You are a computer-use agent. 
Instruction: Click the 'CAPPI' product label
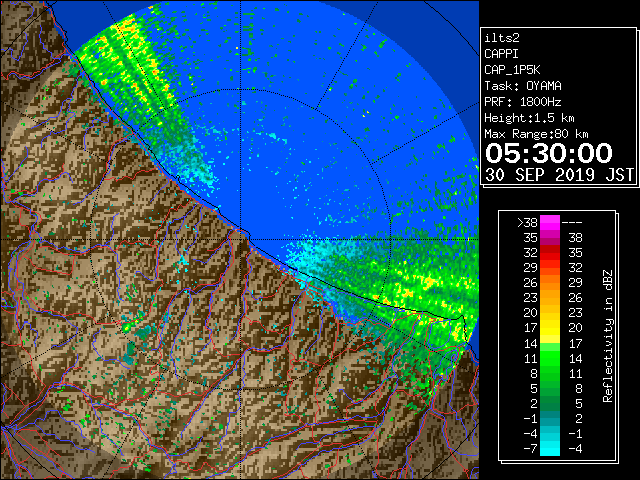(x=501, y=54)
